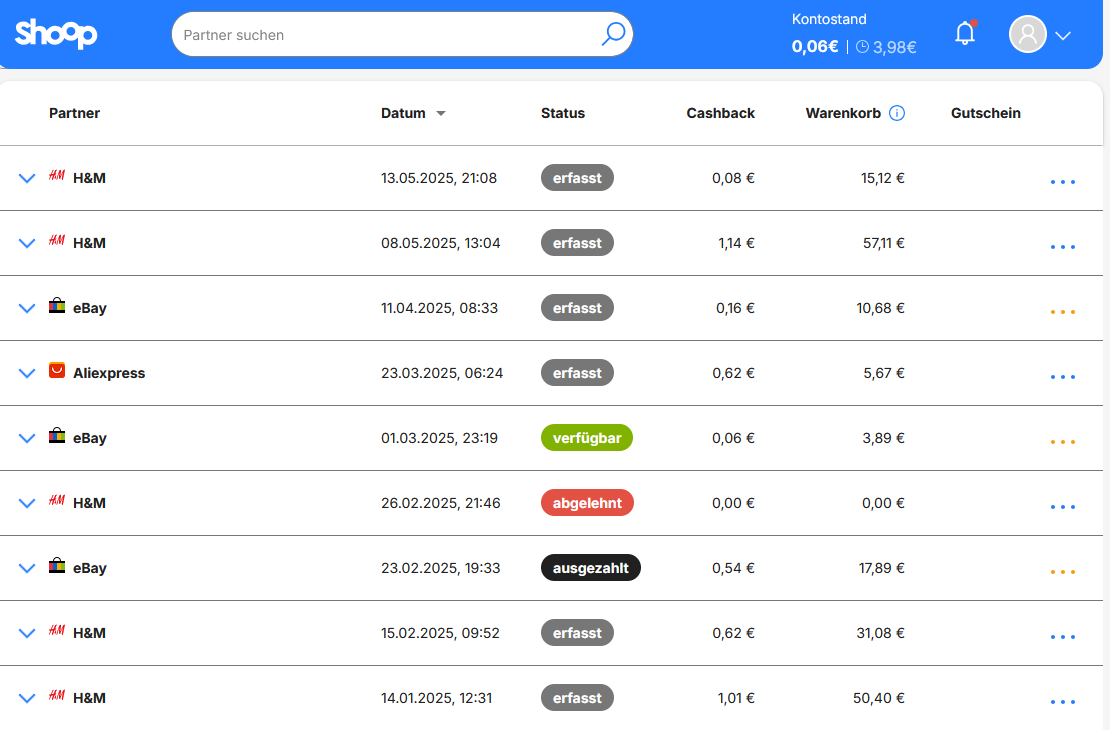Expand the eBay row dated 23.02.2025
1110x730 pixels.
[x=27, y=569]
